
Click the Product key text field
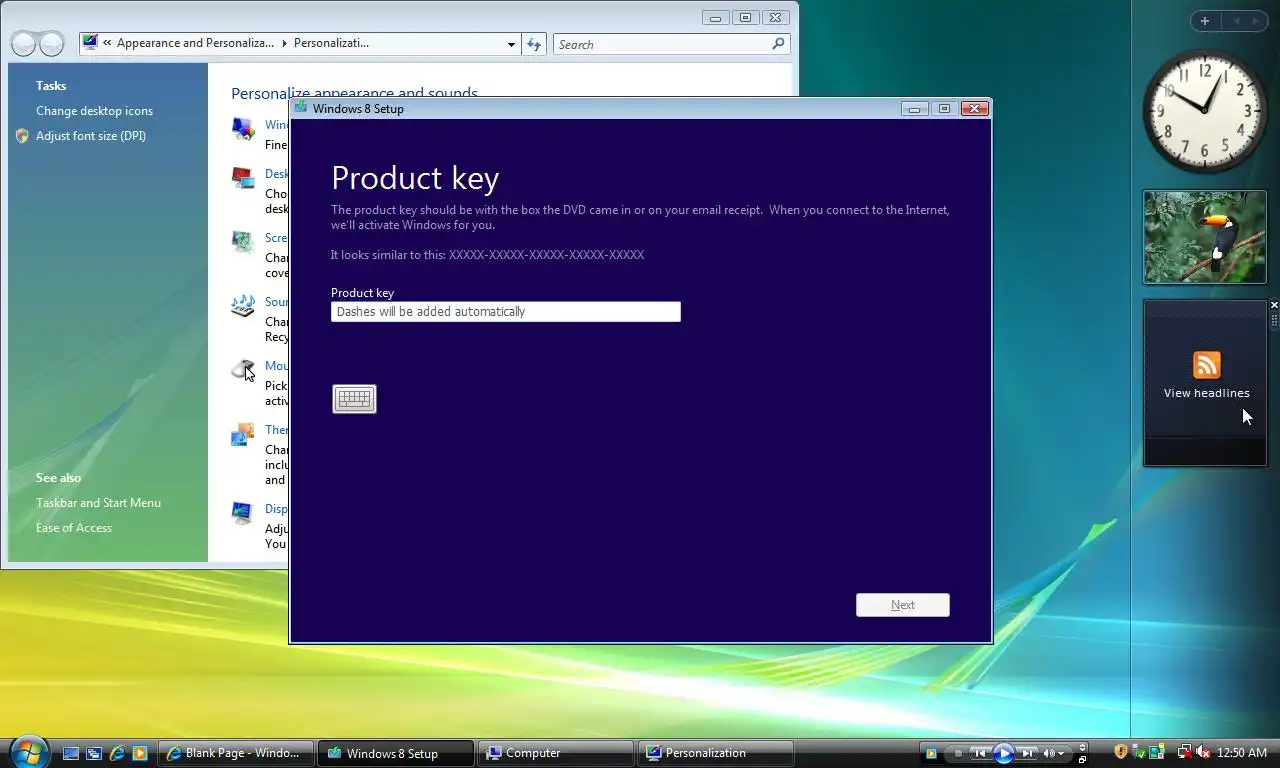505,312
